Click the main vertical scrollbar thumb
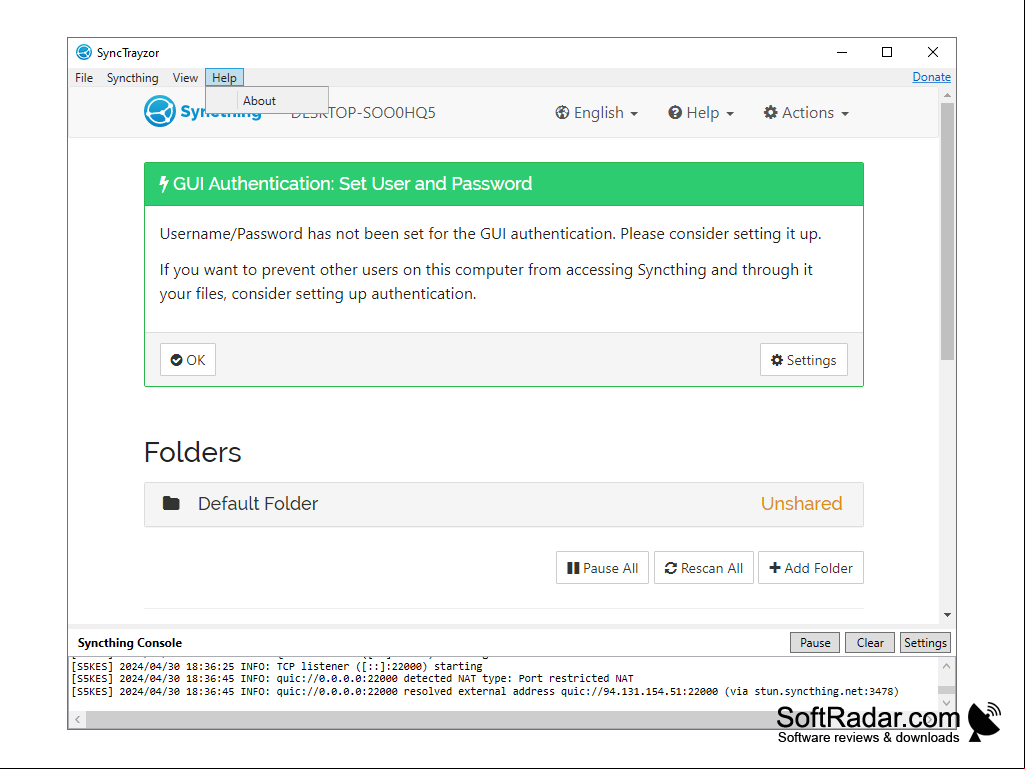The height and width of the screenshot is (769, 1025). [947, 231]
